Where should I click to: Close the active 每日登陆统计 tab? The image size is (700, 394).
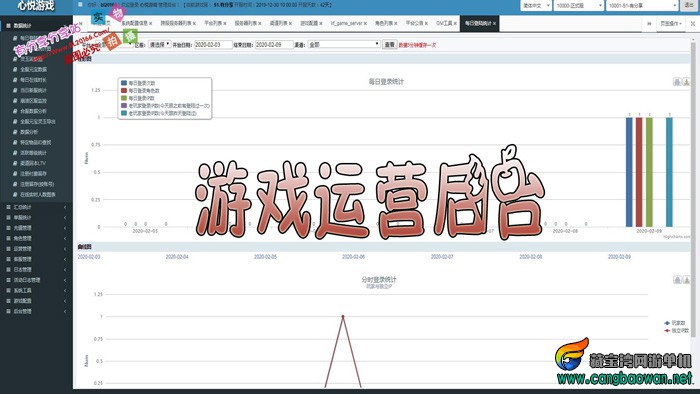click(x=494, y=23)
